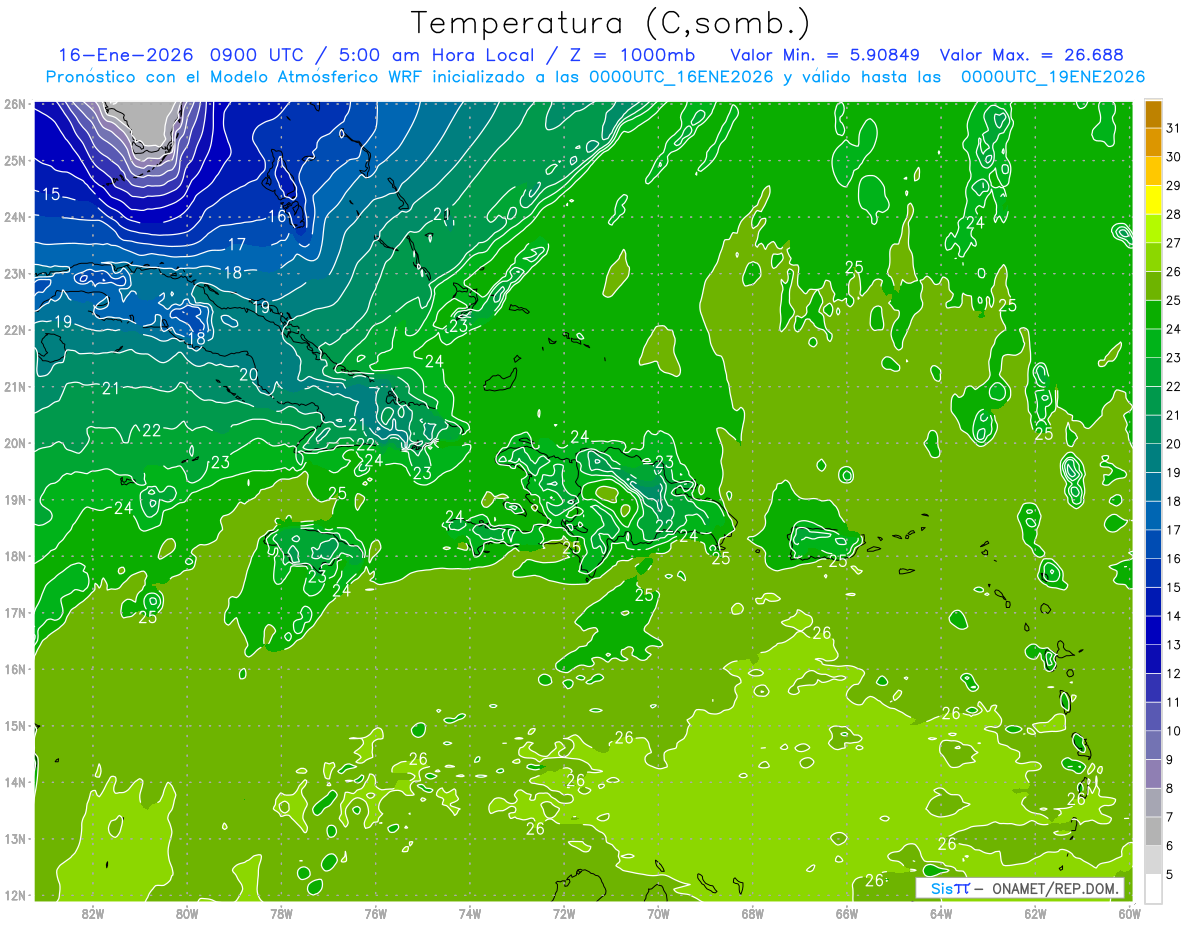Click the latitude axis label '20N'
The height and width of the screenshot is (927, 1200).
pyautogui.click(x=14, y=442)
